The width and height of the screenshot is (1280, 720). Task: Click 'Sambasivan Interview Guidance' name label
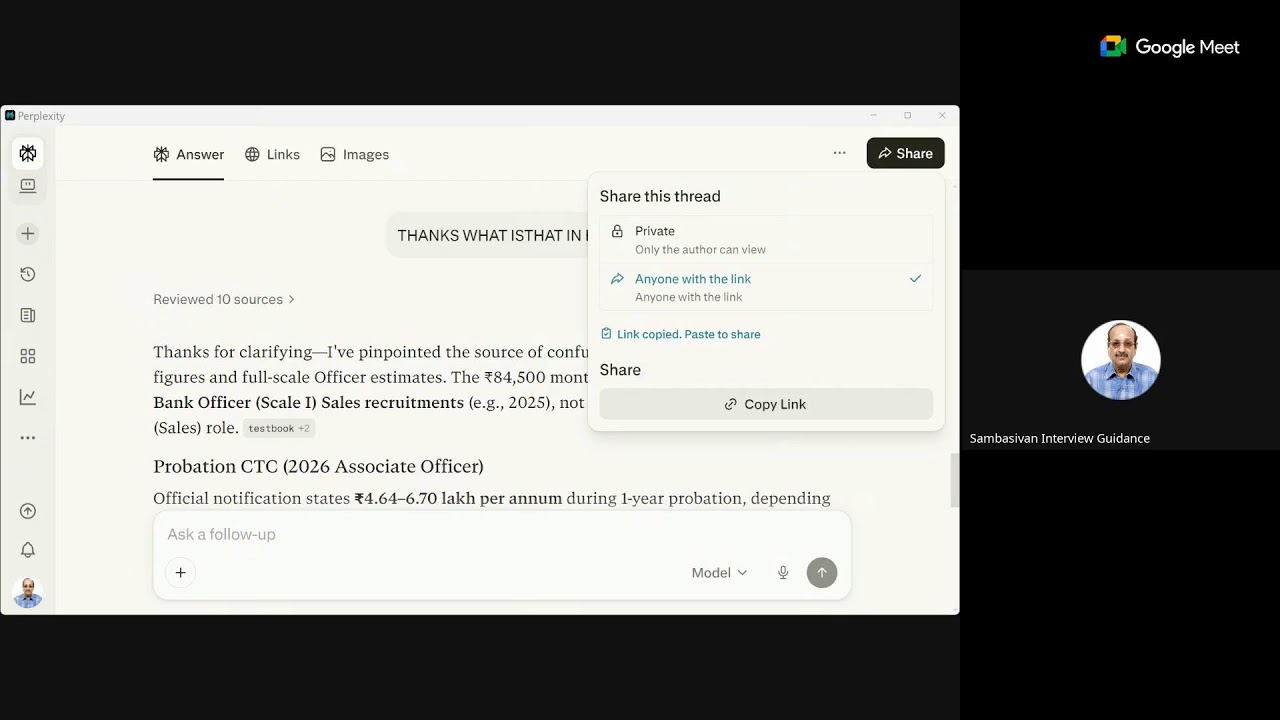click(x=1060, y=438)
